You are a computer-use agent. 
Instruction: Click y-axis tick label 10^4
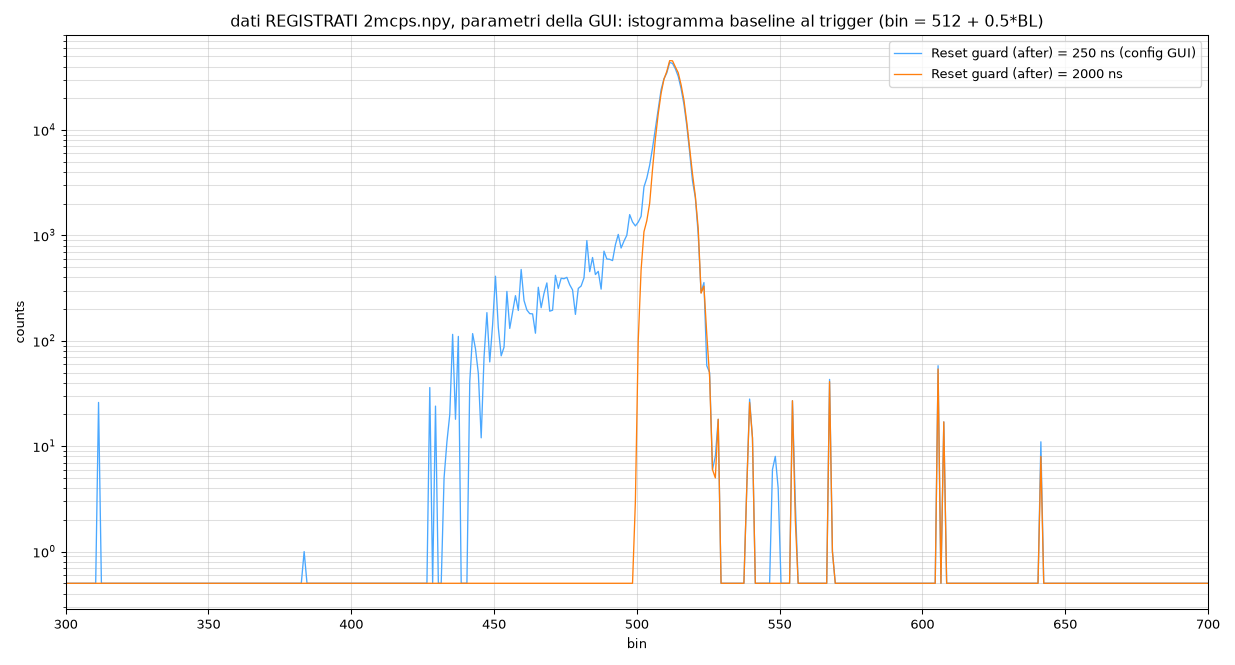(x=46, y=130)
